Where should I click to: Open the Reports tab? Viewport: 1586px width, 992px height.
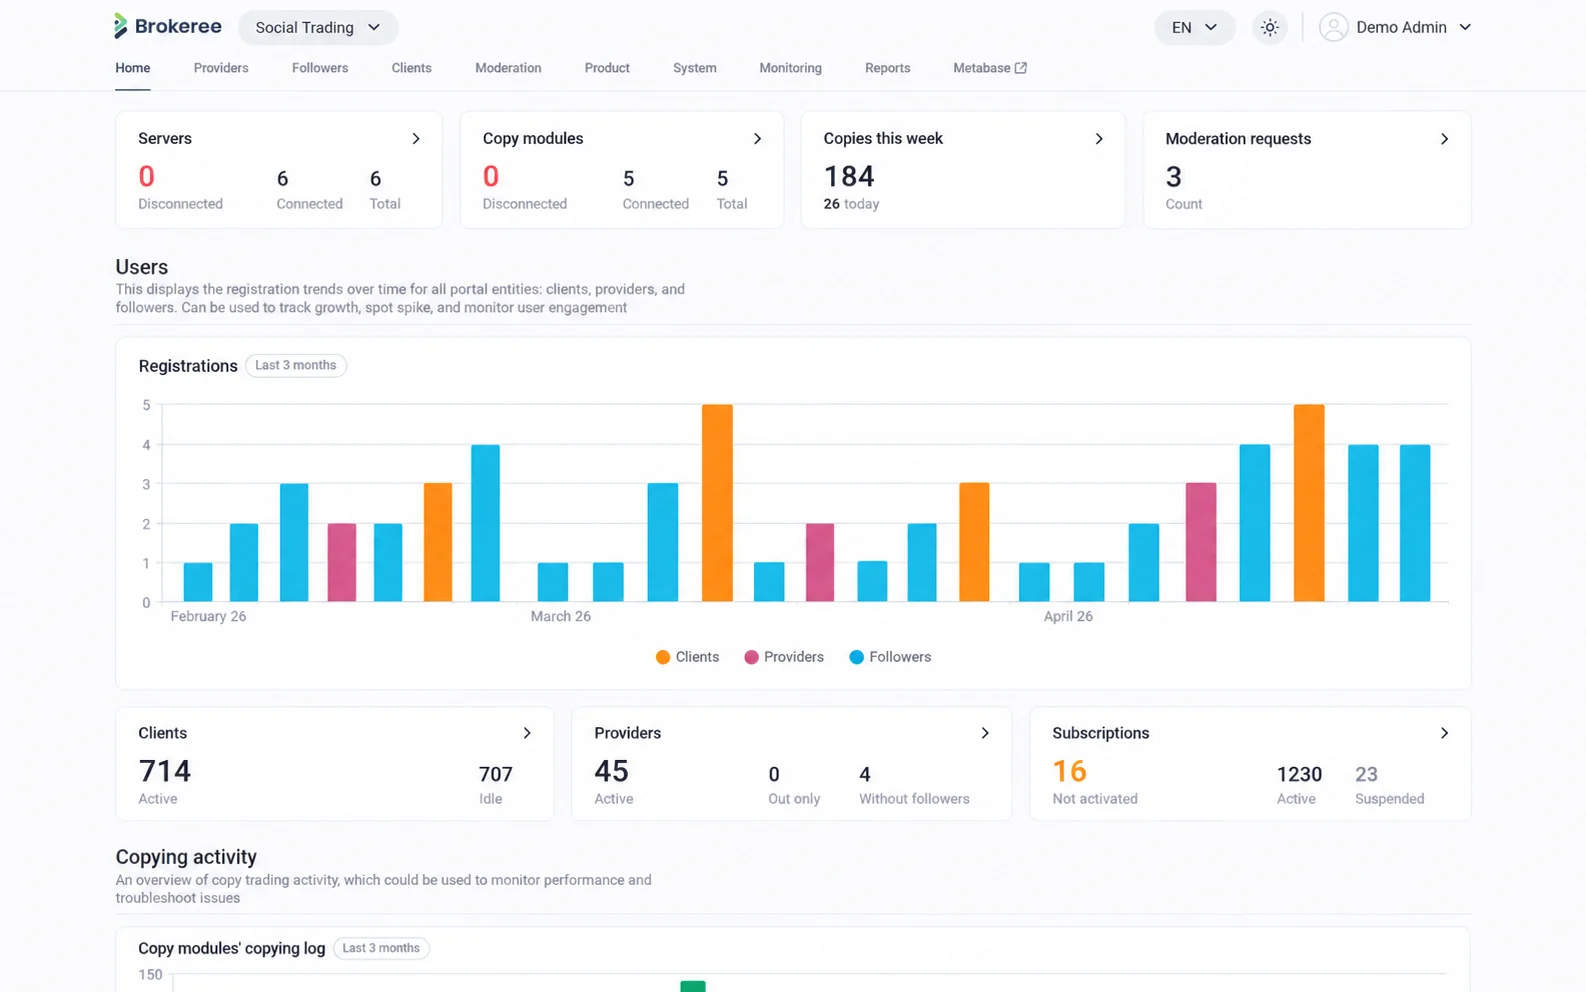coord(888,68)
